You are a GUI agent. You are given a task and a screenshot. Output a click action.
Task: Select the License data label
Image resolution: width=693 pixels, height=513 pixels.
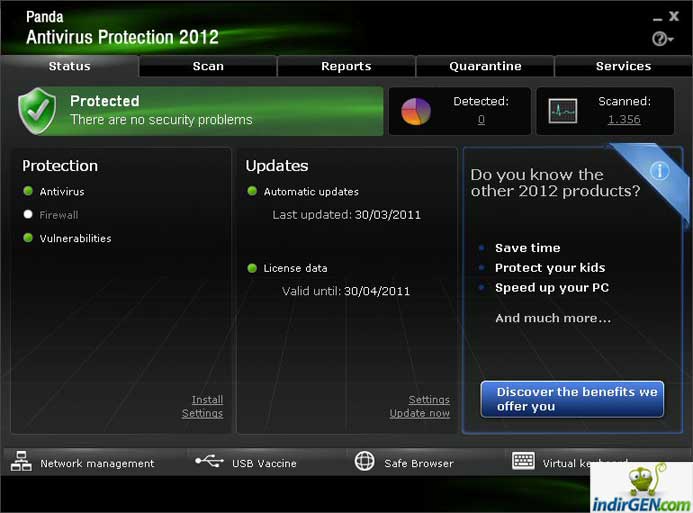click(295, 268)
